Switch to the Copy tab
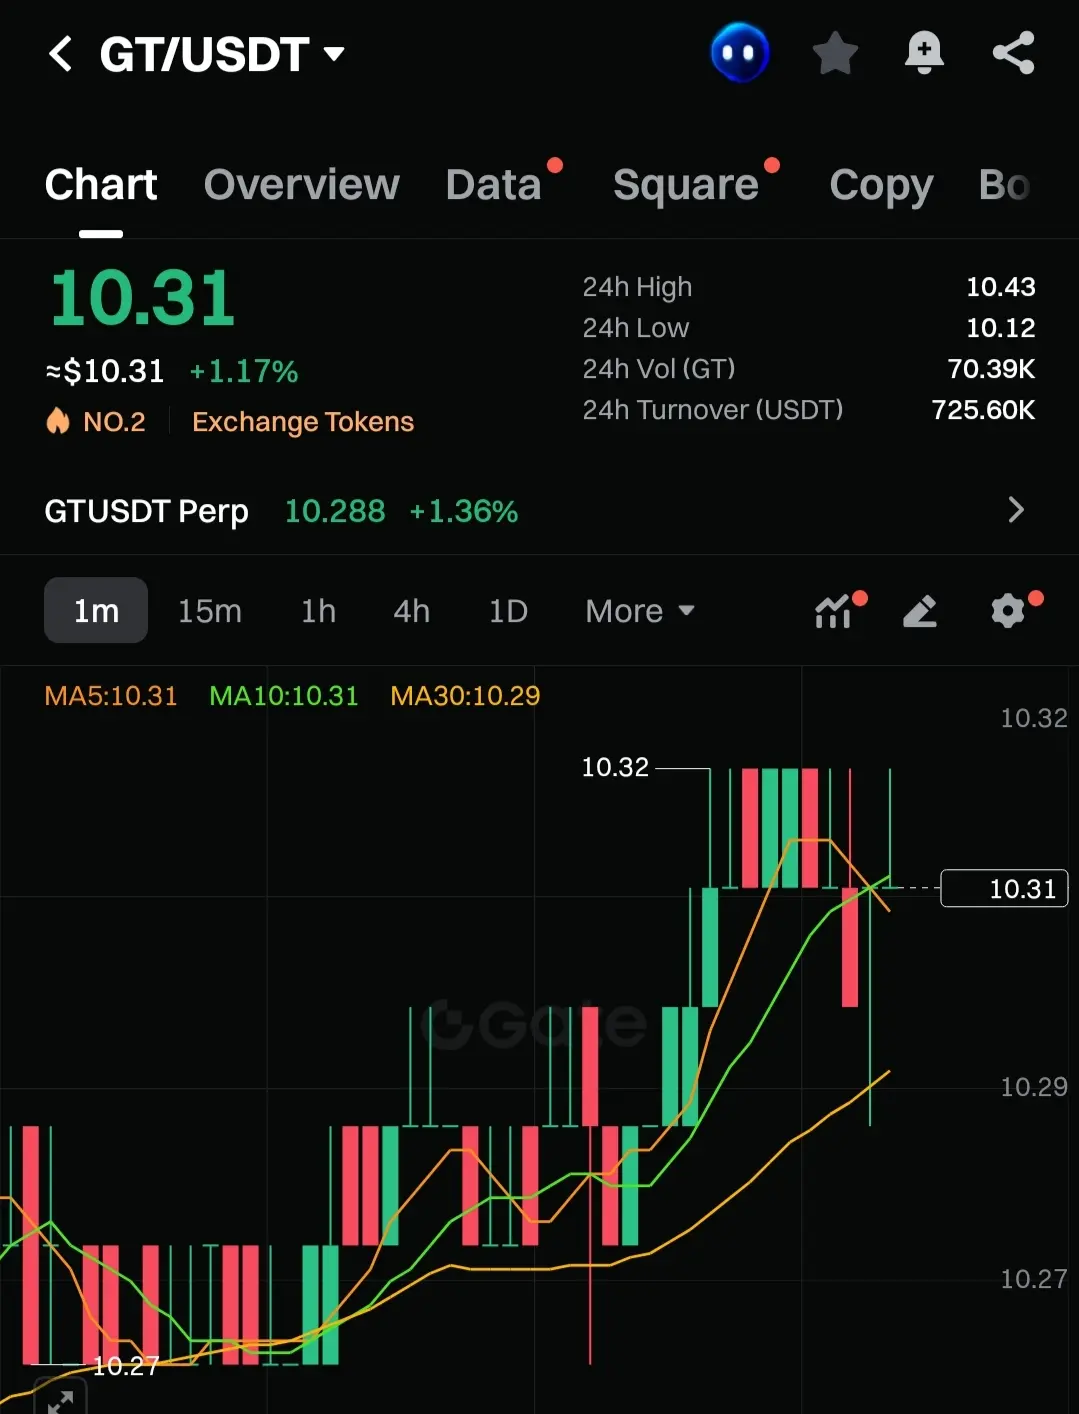 click(x=881, y=186)
